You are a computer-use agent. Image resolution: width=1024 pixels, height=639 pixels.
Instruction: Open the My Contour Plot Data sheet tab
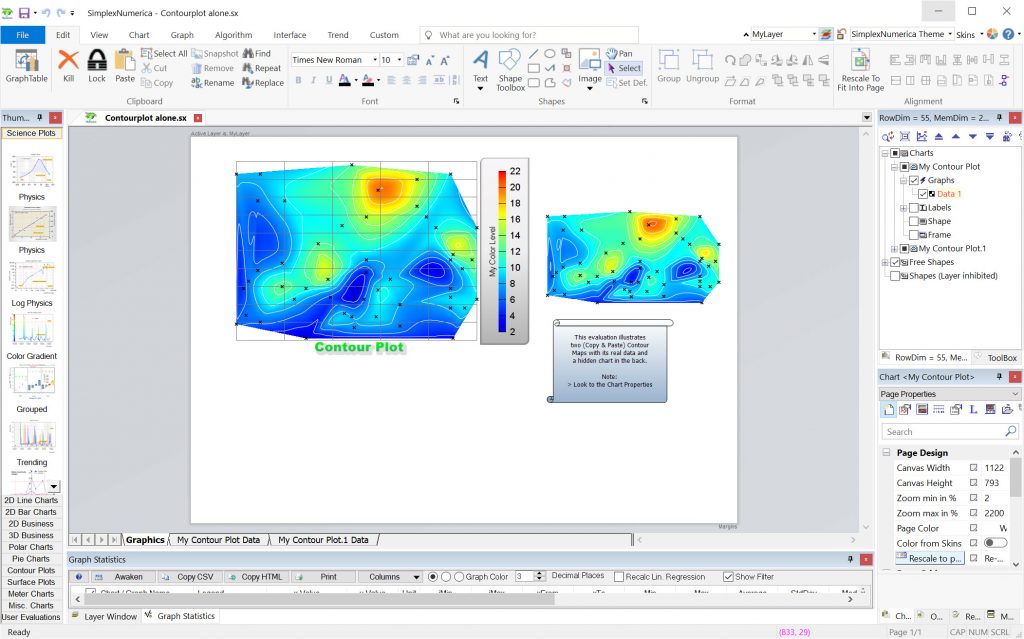coord(218,540)
